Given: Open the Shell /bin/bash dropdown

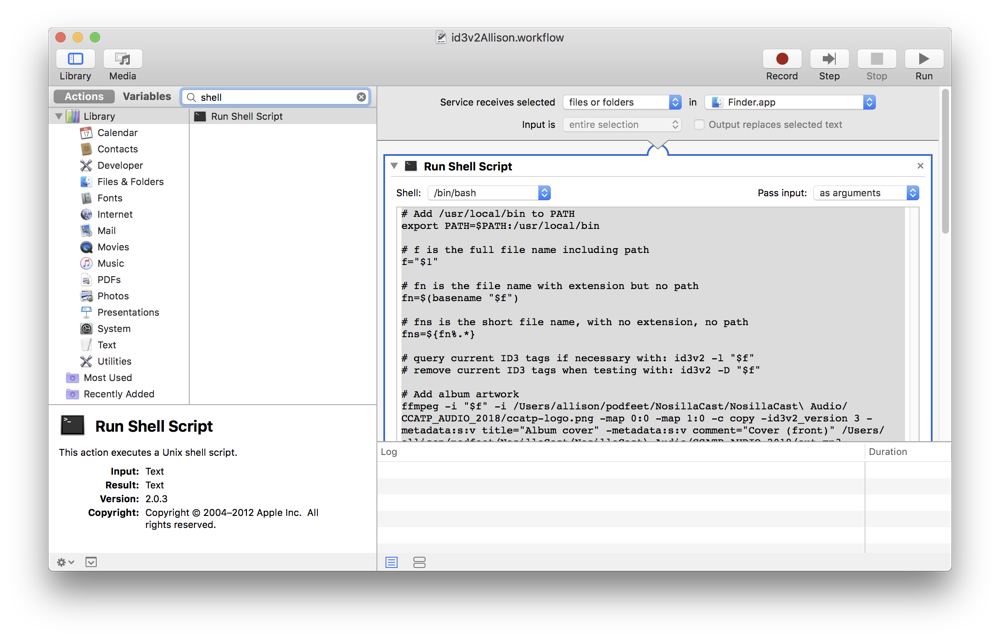Looking at the screenshot, I should pos(489,193).
